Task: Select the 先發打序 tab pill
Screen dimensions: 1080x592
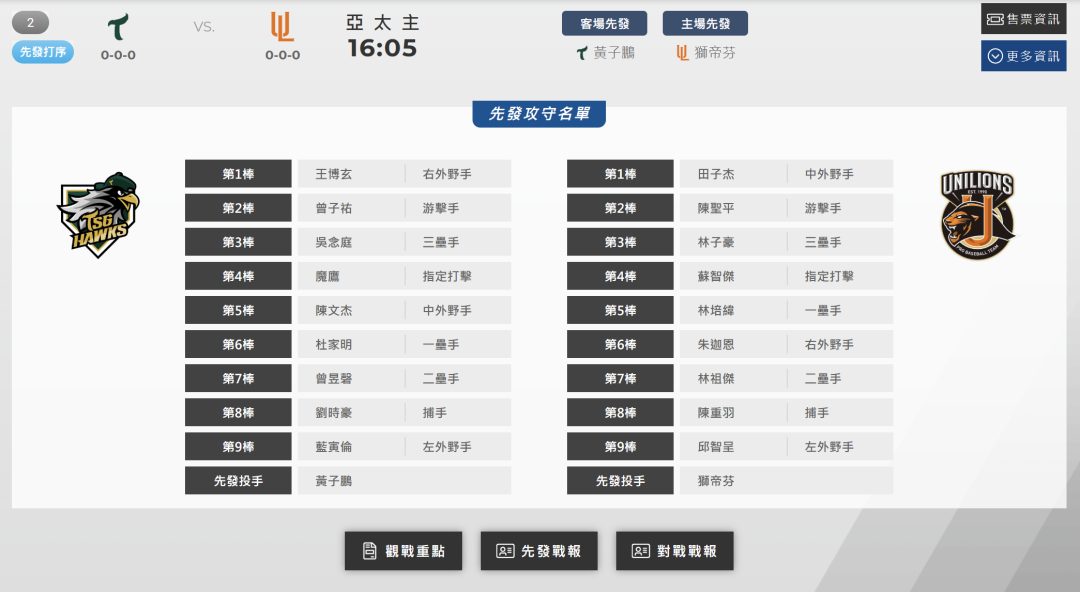Action: pyautogui.click(x=43, y=52)
